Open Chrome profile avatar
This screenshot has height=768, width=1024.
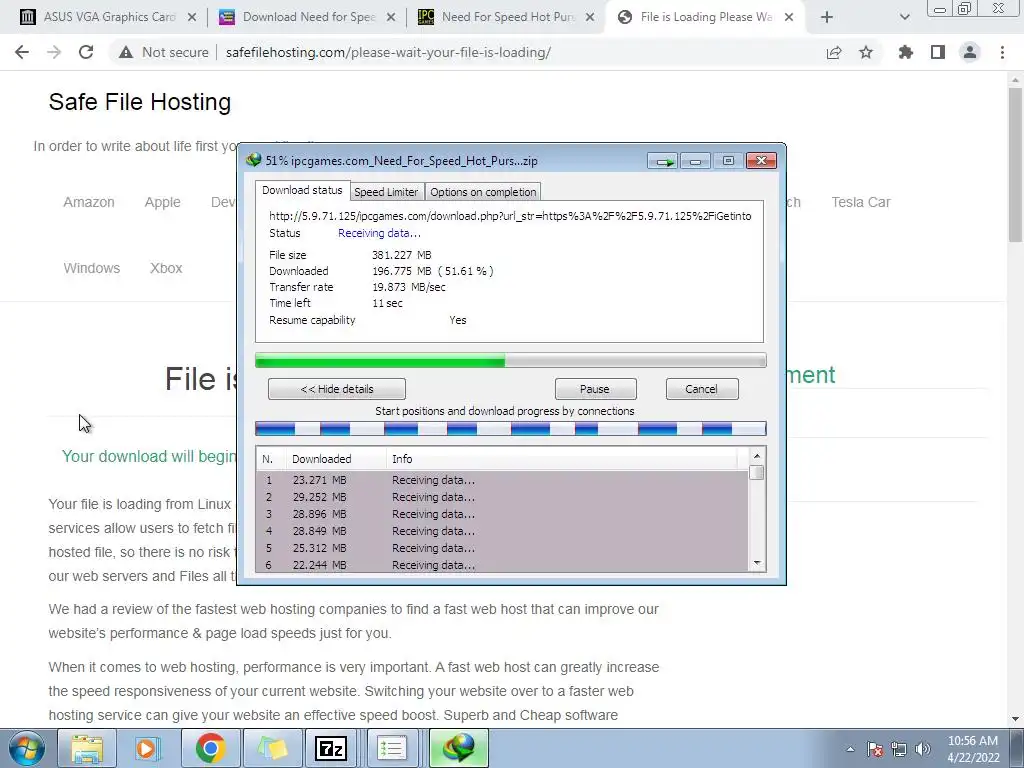tap(970, 52)
